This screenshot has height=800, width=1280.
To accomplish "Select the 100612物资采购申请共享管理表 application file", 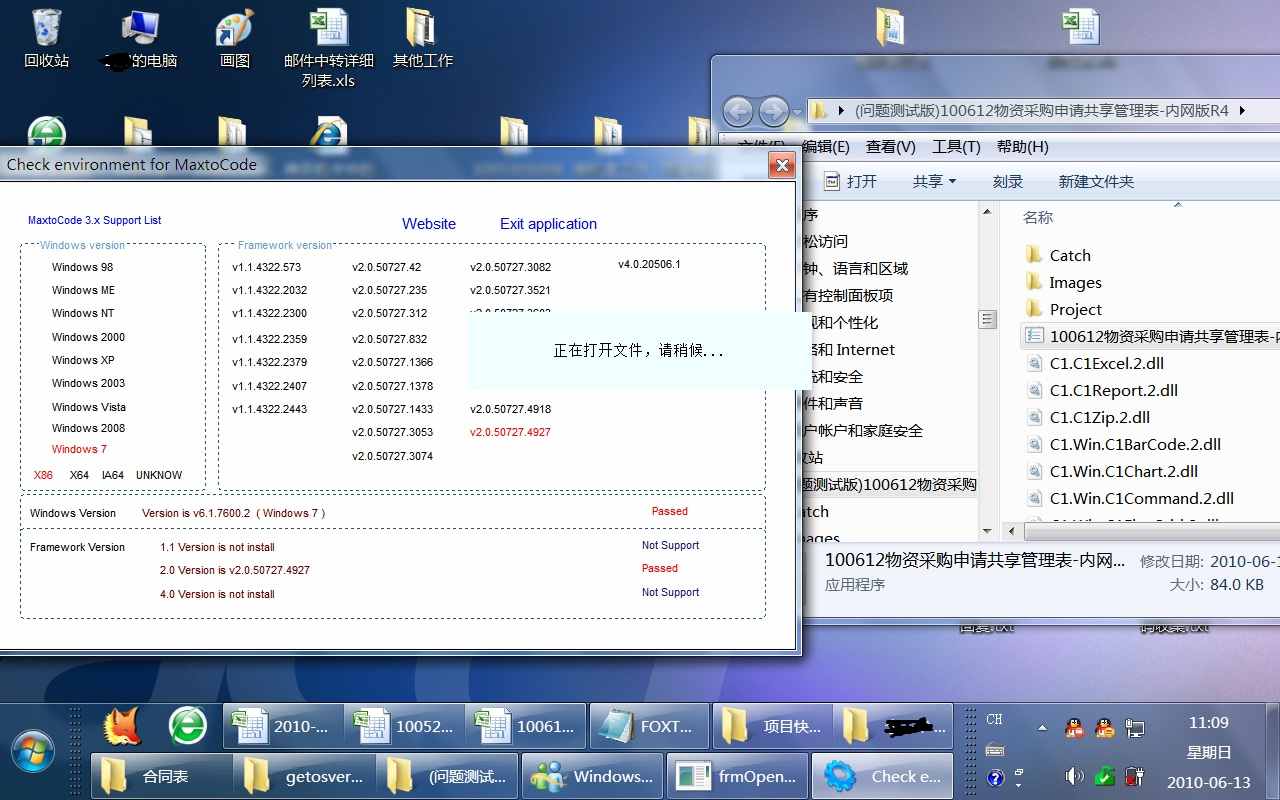I will [x=1152, y=337].
